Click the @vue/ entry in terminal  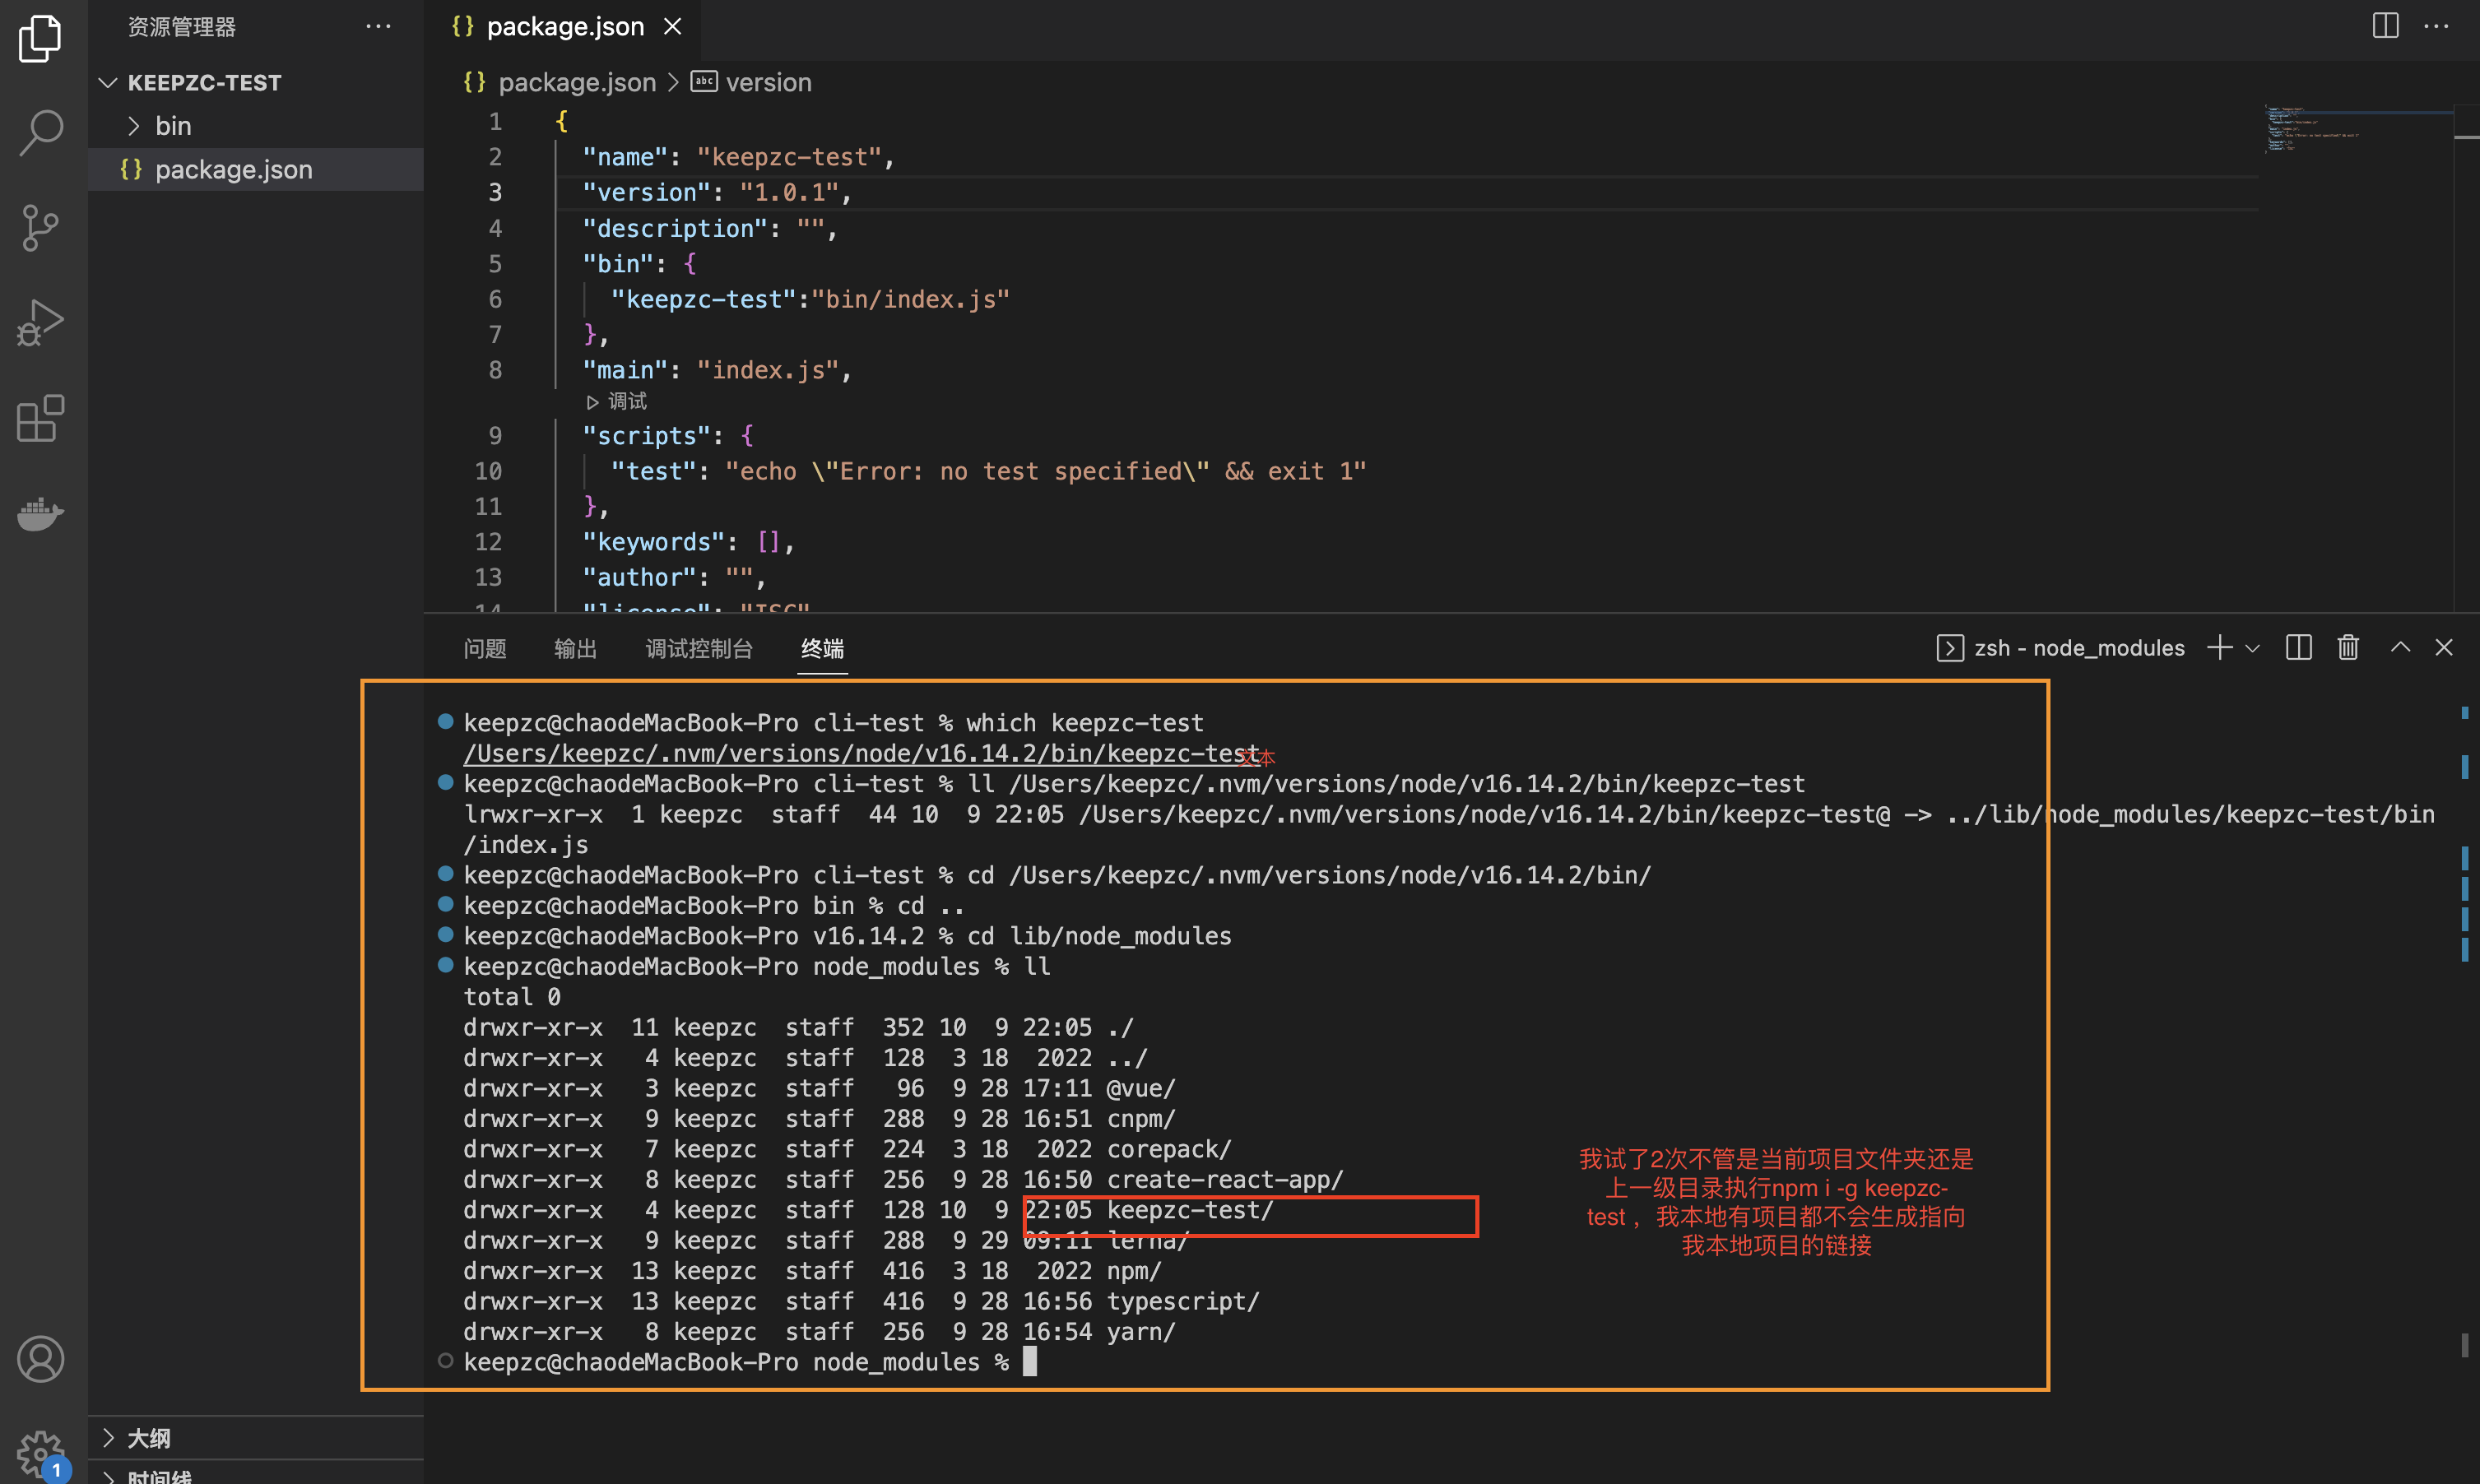(1141, 1088)
